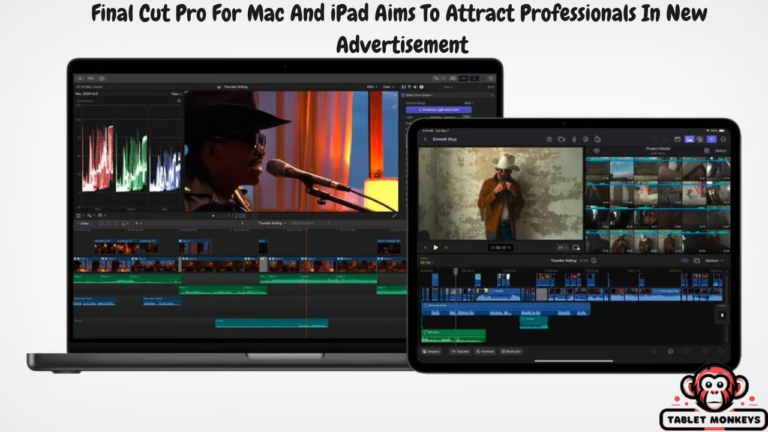This screenshot has width=768, height=432.
Task: Go back using iPad project back chevron
Action: pyautogui.click(x=425, y=140)
